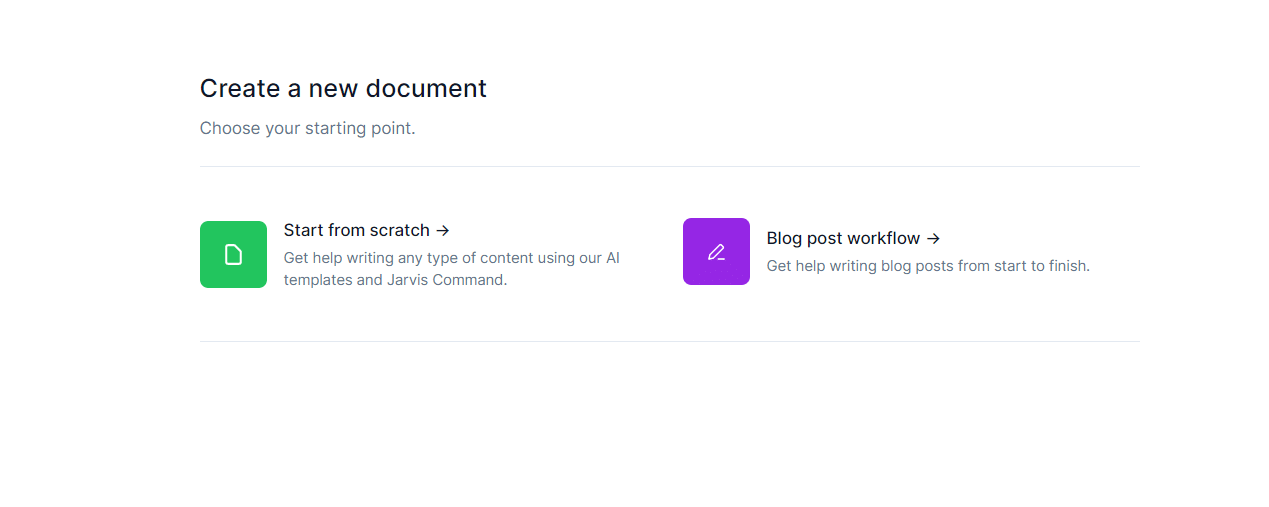Click the divider line below the two options
Image resolution: width=1269 pixels, height=507 pixels.
tap(669, 341)
